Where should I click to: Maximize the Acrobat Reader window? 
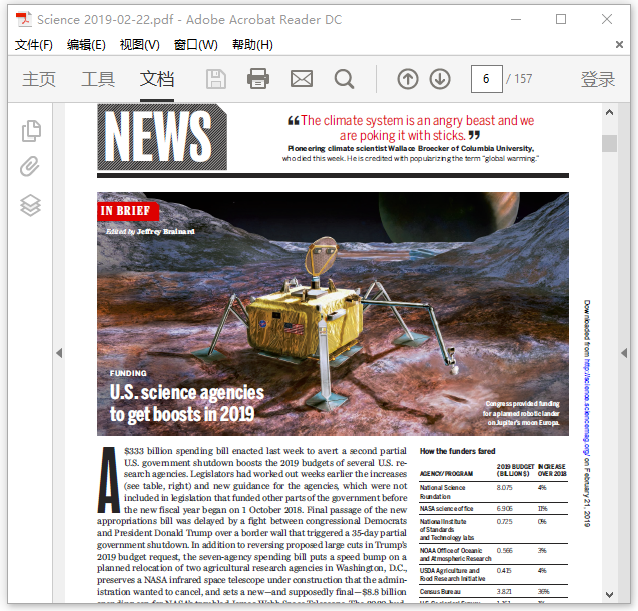pyautogui.click(x=561, y=19)
